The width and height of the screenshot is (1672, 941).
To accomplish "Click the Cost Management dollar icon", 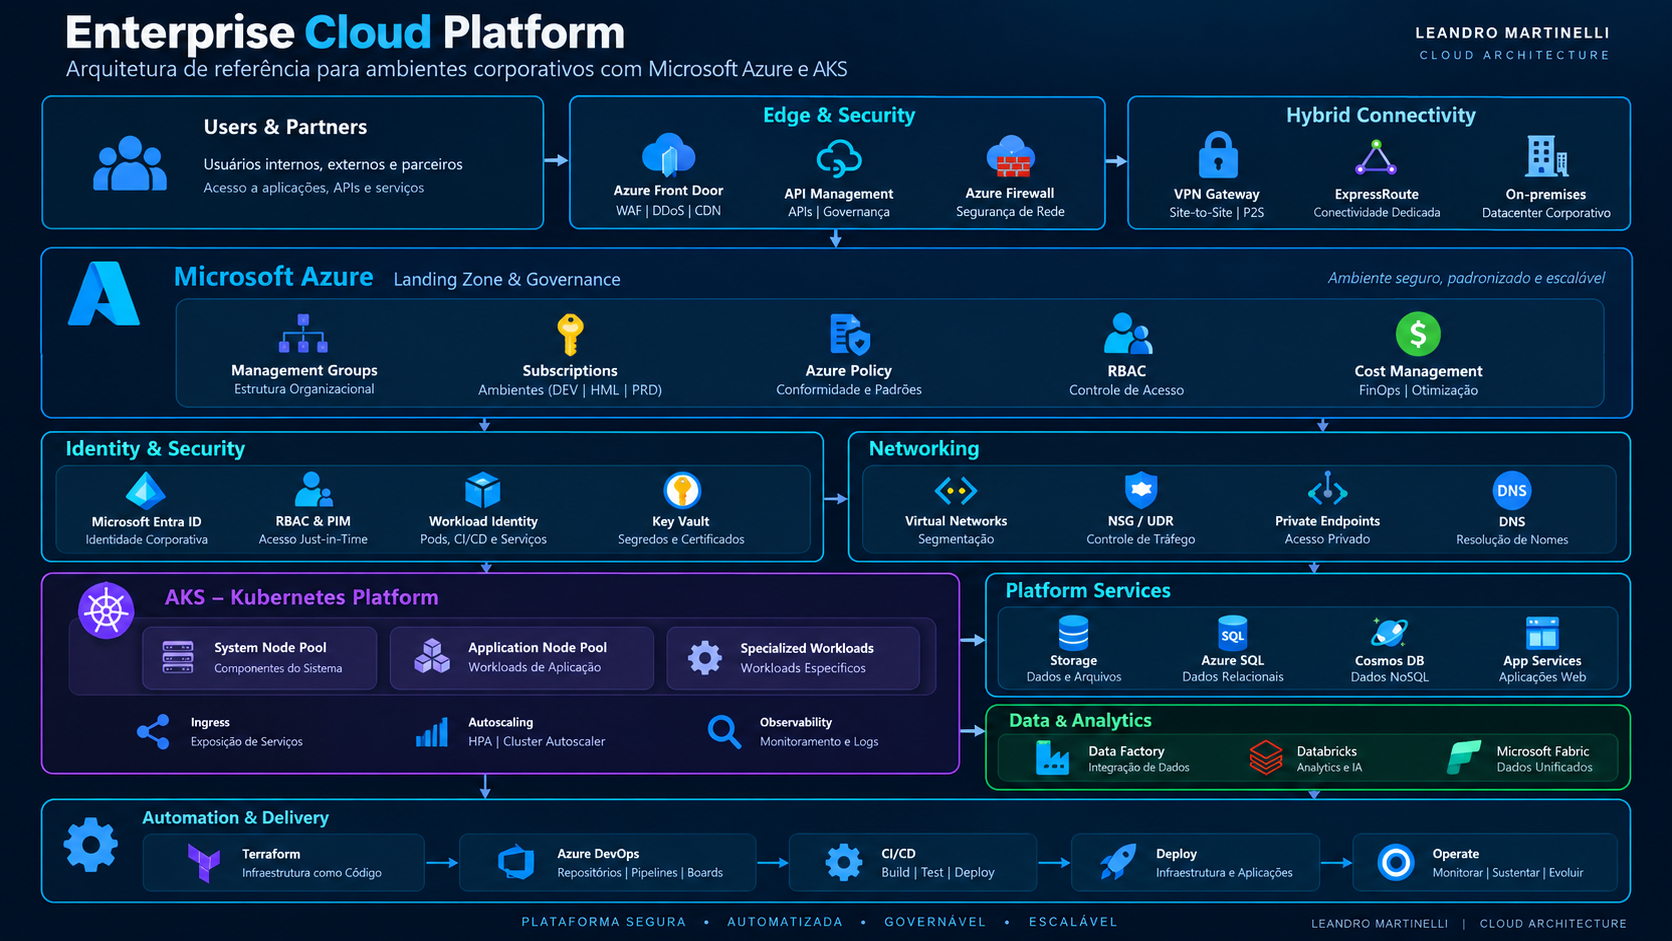I will coord(1418,334).
